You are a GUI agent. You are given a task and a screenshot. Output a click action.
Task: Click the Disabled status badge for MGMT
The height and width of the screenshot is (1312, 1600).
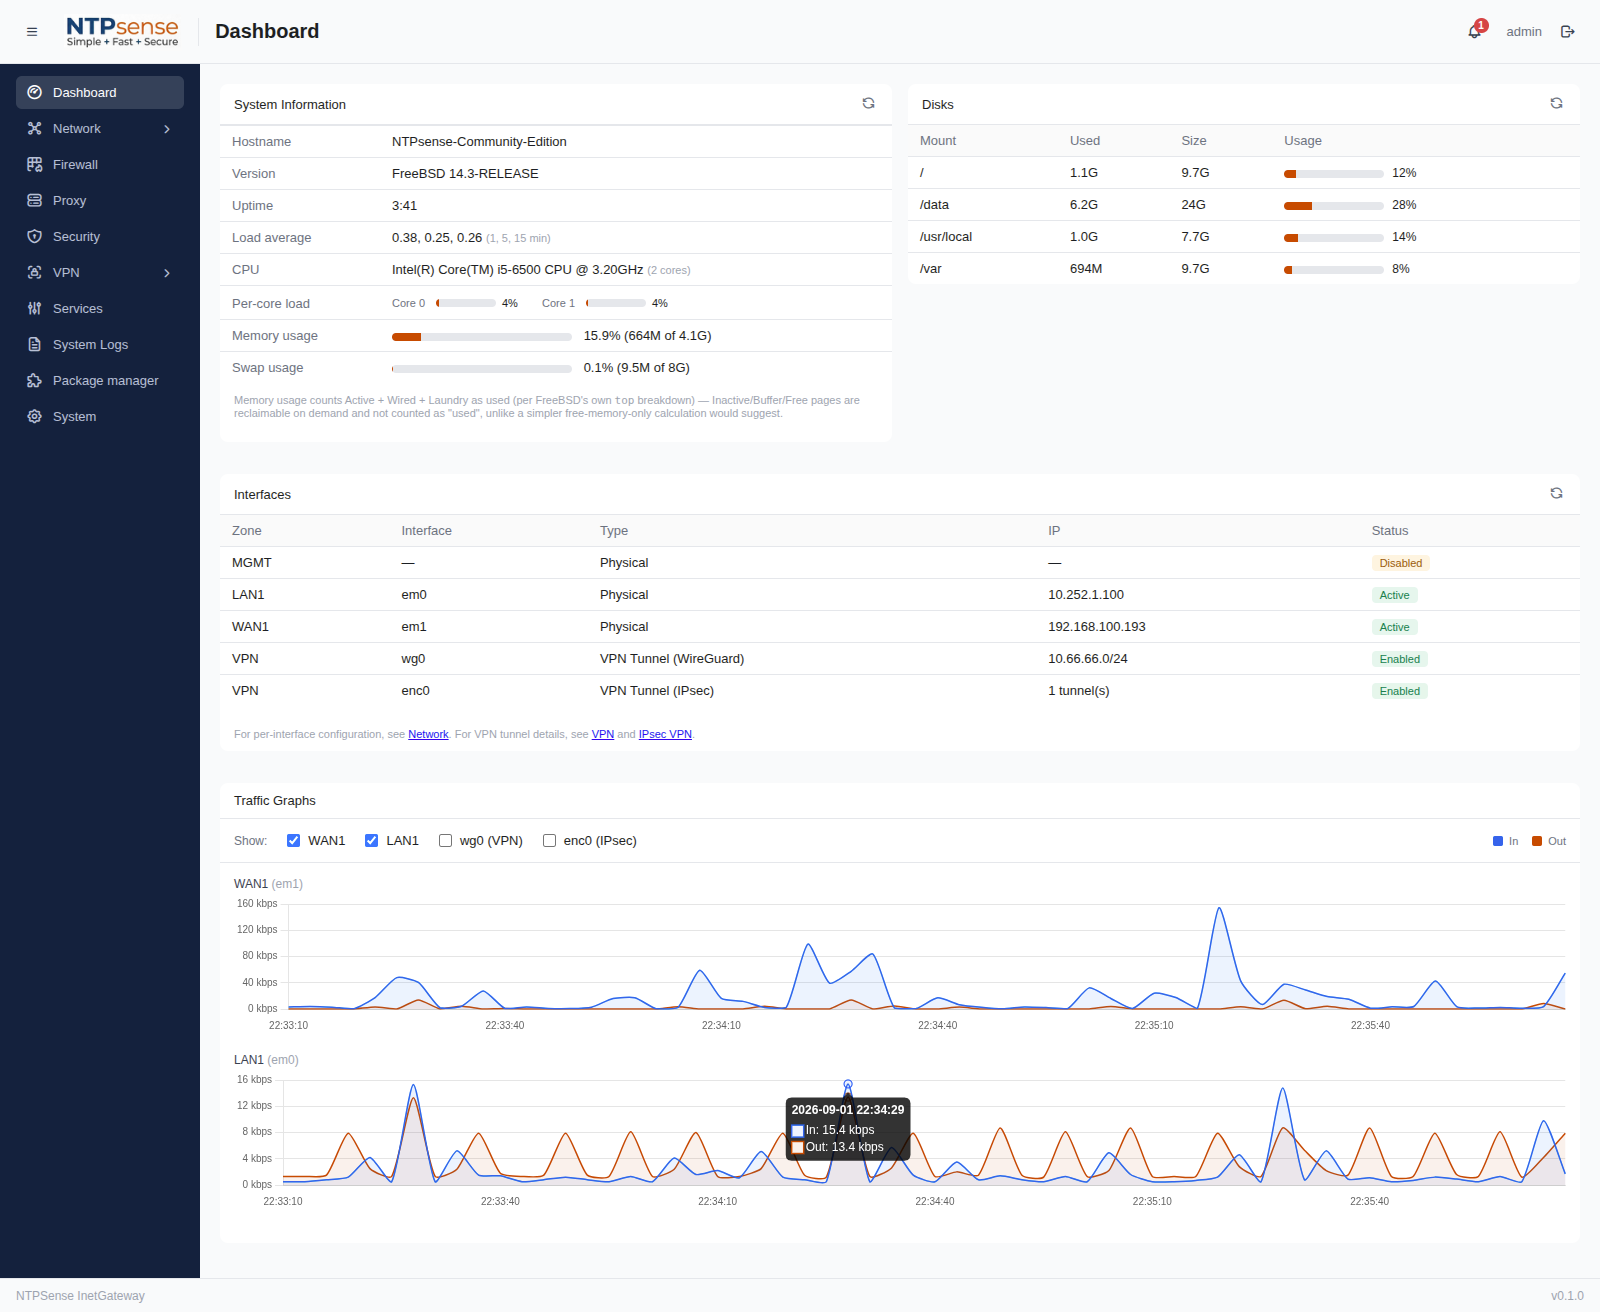click(1400, 563)
